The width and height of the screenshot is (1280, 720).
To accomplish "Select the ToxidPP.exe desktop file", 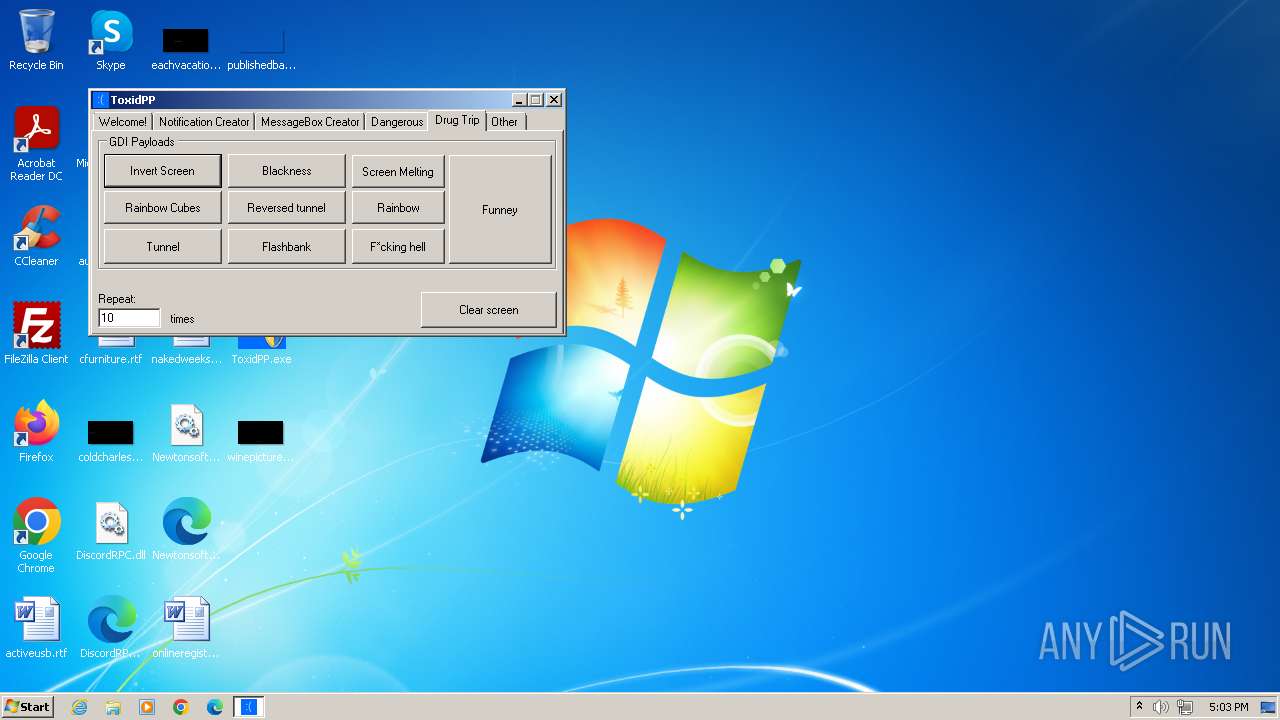I will (261, 350).
